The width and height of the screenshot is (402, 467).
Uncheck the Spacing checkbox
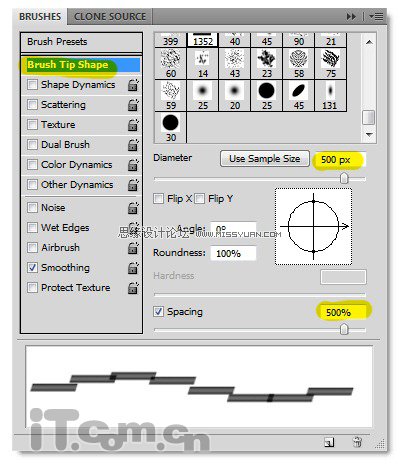(x=158, y=312)
